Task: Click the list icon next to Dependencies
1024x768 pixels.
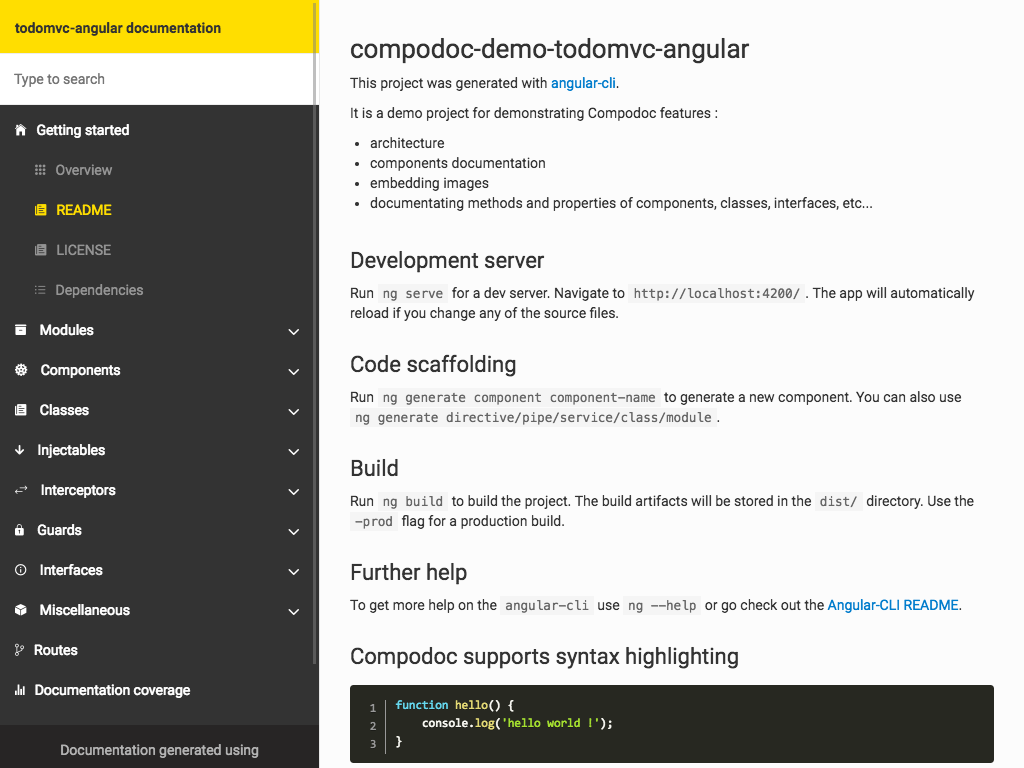Action: 40,290
